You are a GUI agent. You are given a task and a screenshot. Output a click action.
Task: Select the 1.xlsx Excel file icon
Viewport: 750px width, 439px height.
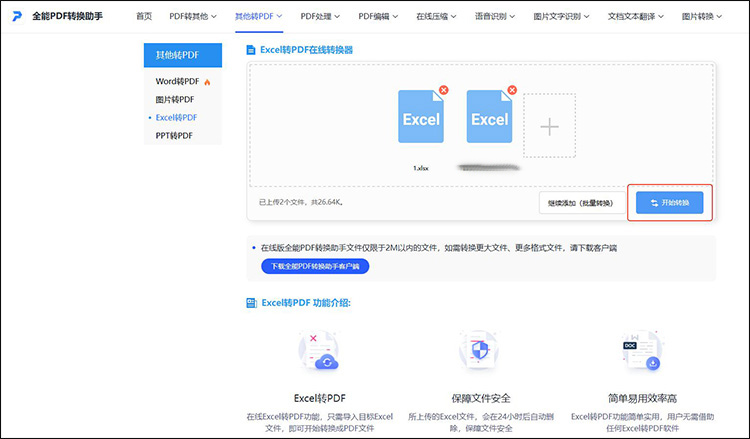coord(421,118)
